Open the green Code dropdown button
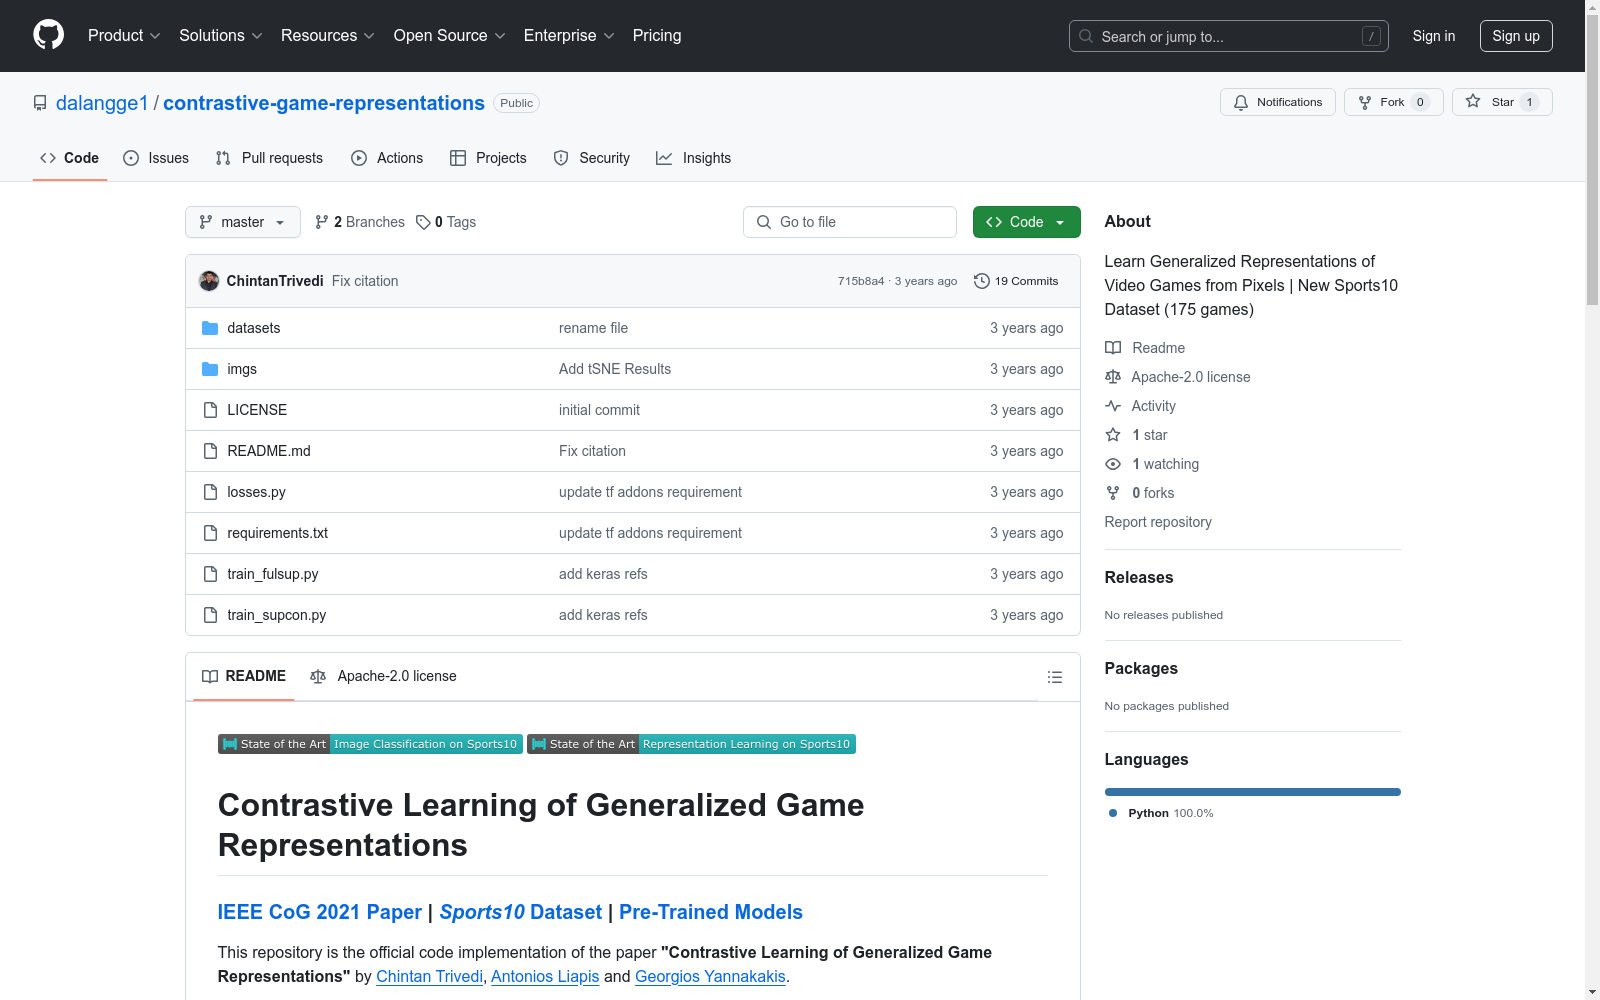The width and height of the screenshot is (1600, 1000). [x=1026, y=222]
